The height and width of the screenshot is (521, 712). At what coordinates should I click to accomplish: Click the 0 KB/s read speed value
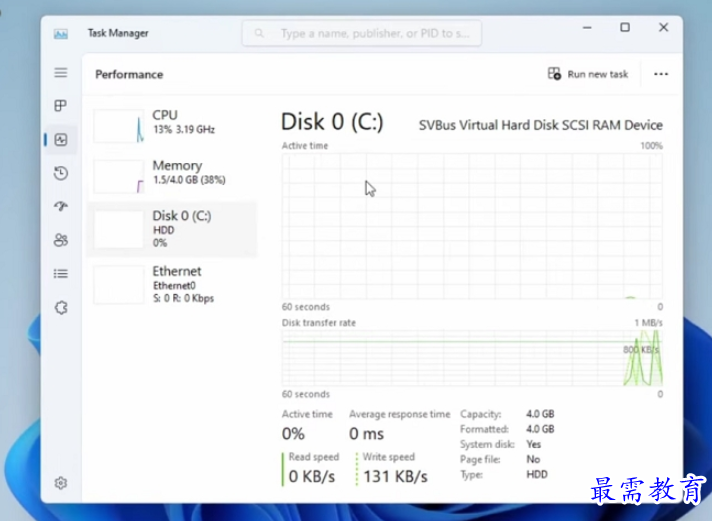[x=312, y=476]
